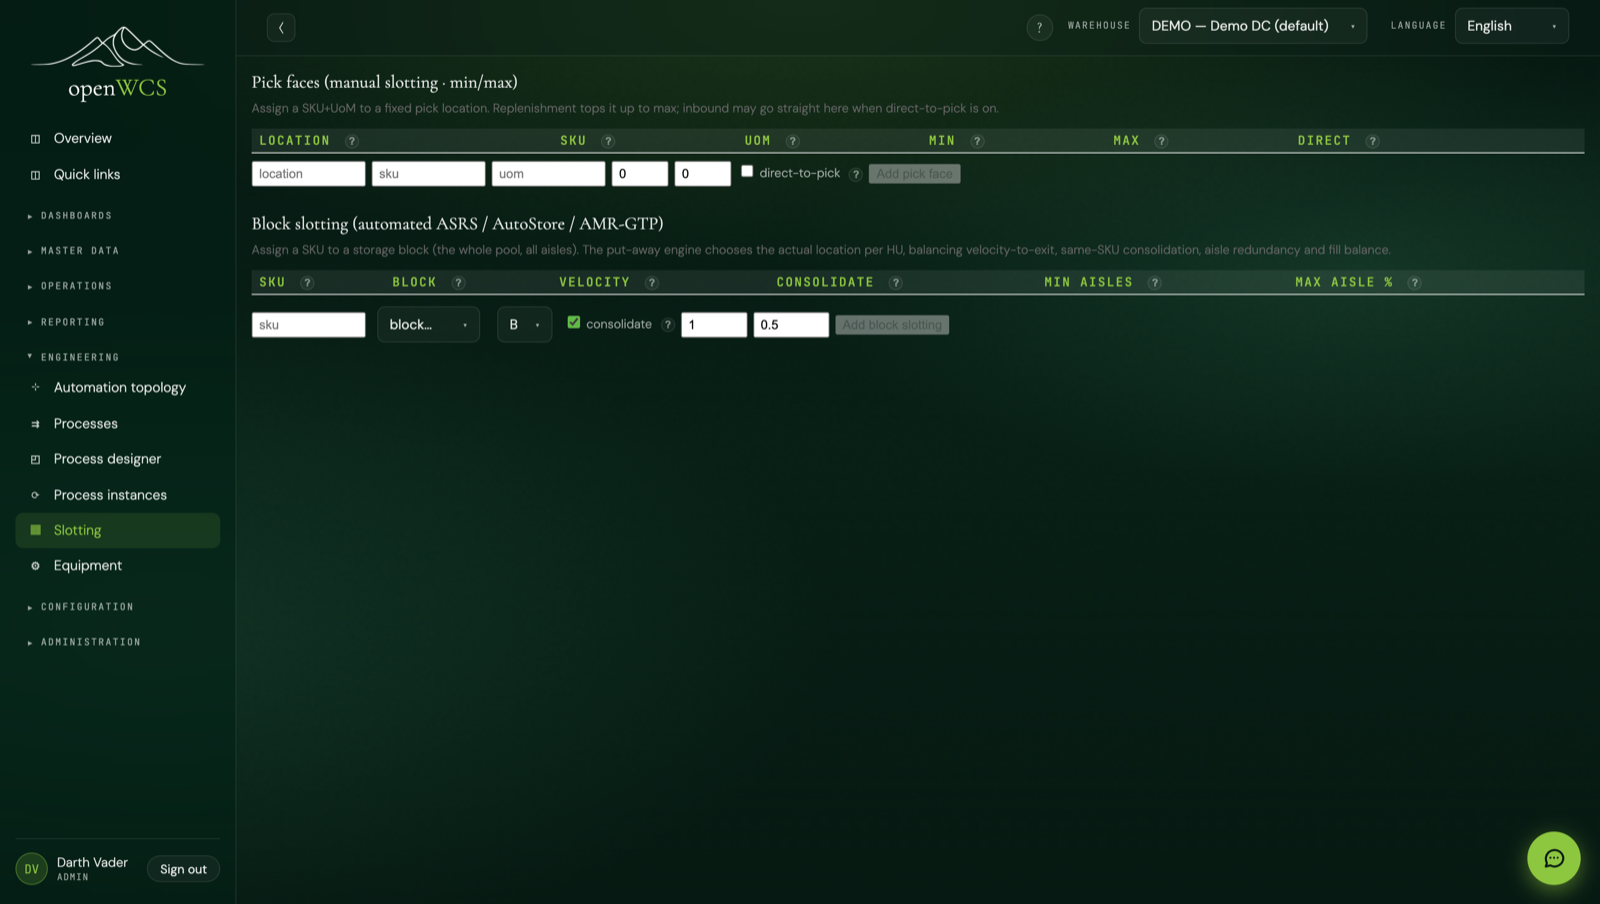
Task: Click the Quick links sidebar icon
Action: (36, 175)
